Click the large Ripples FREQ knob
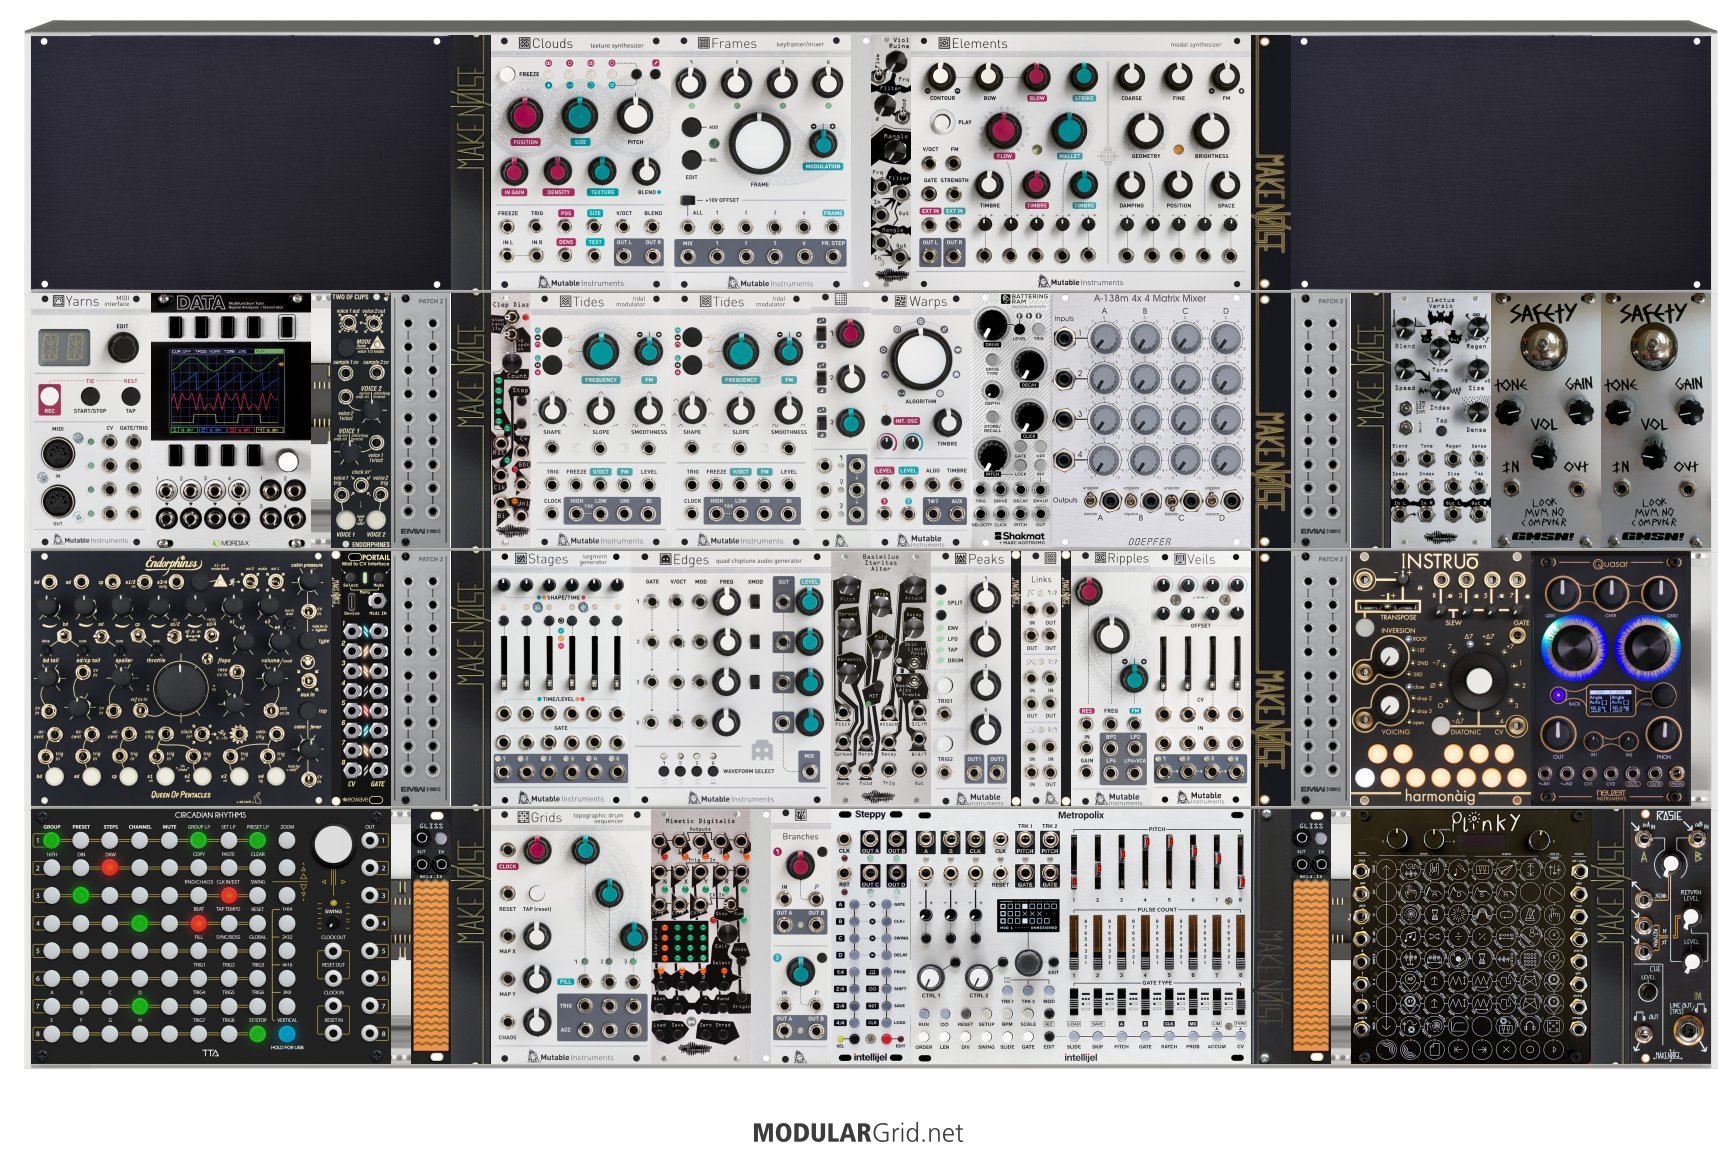This screenshot has width=1718, height=1154. 1109,635
